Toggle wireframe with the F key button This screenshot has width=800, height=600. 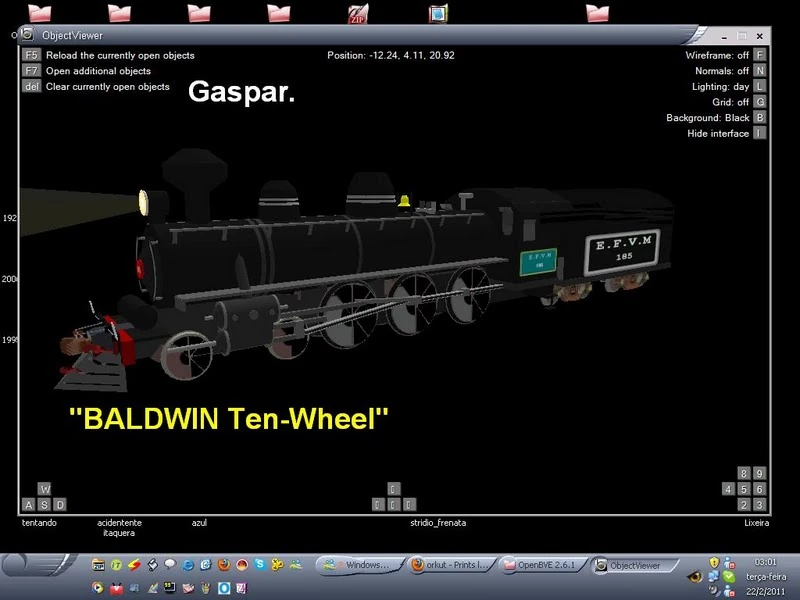click(x=760, y=55)
